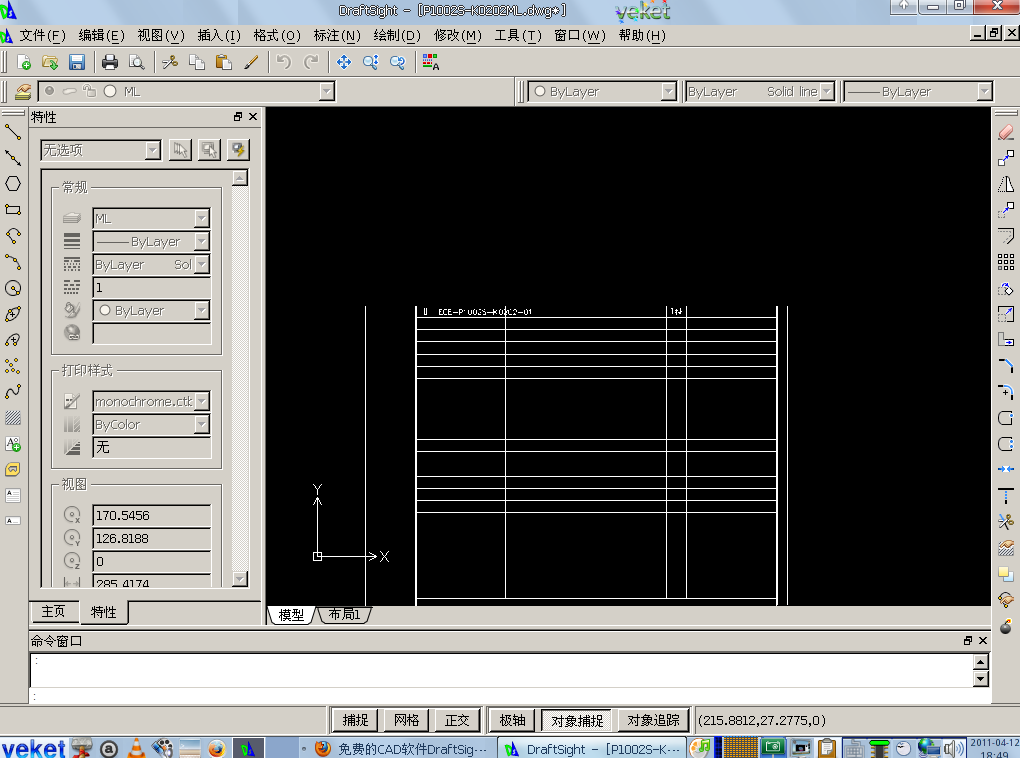Select the Circle draw tool
1020x758 pixels.
[x=13, y=288]
